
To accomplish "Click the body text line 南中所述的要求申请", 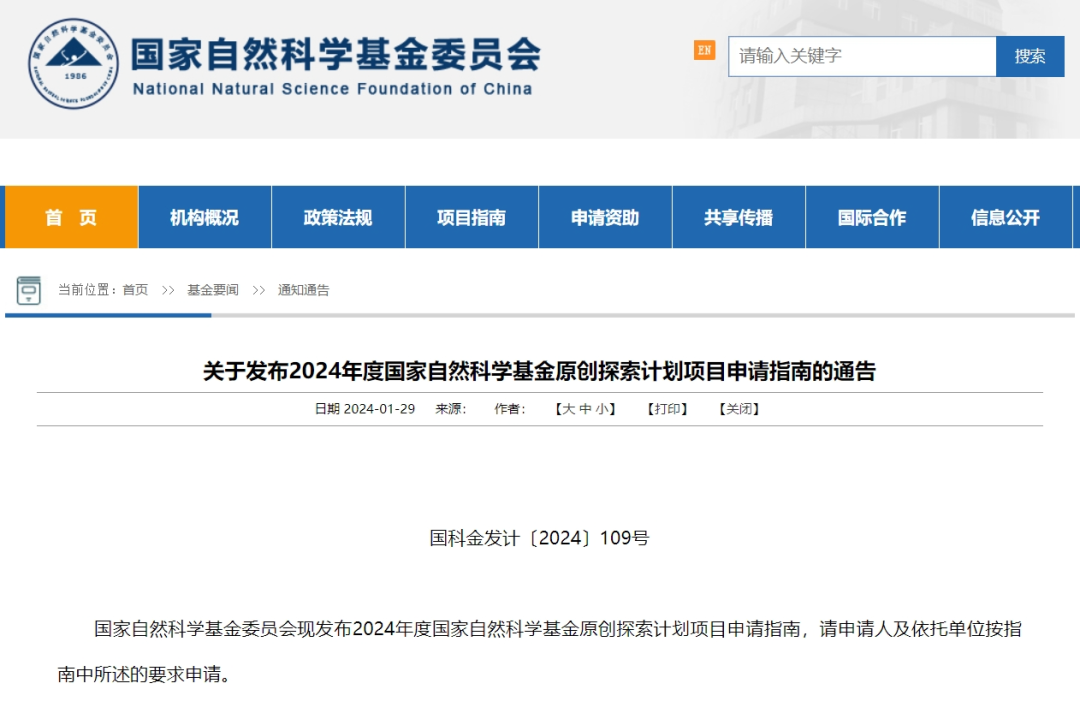I will (144, 674).
